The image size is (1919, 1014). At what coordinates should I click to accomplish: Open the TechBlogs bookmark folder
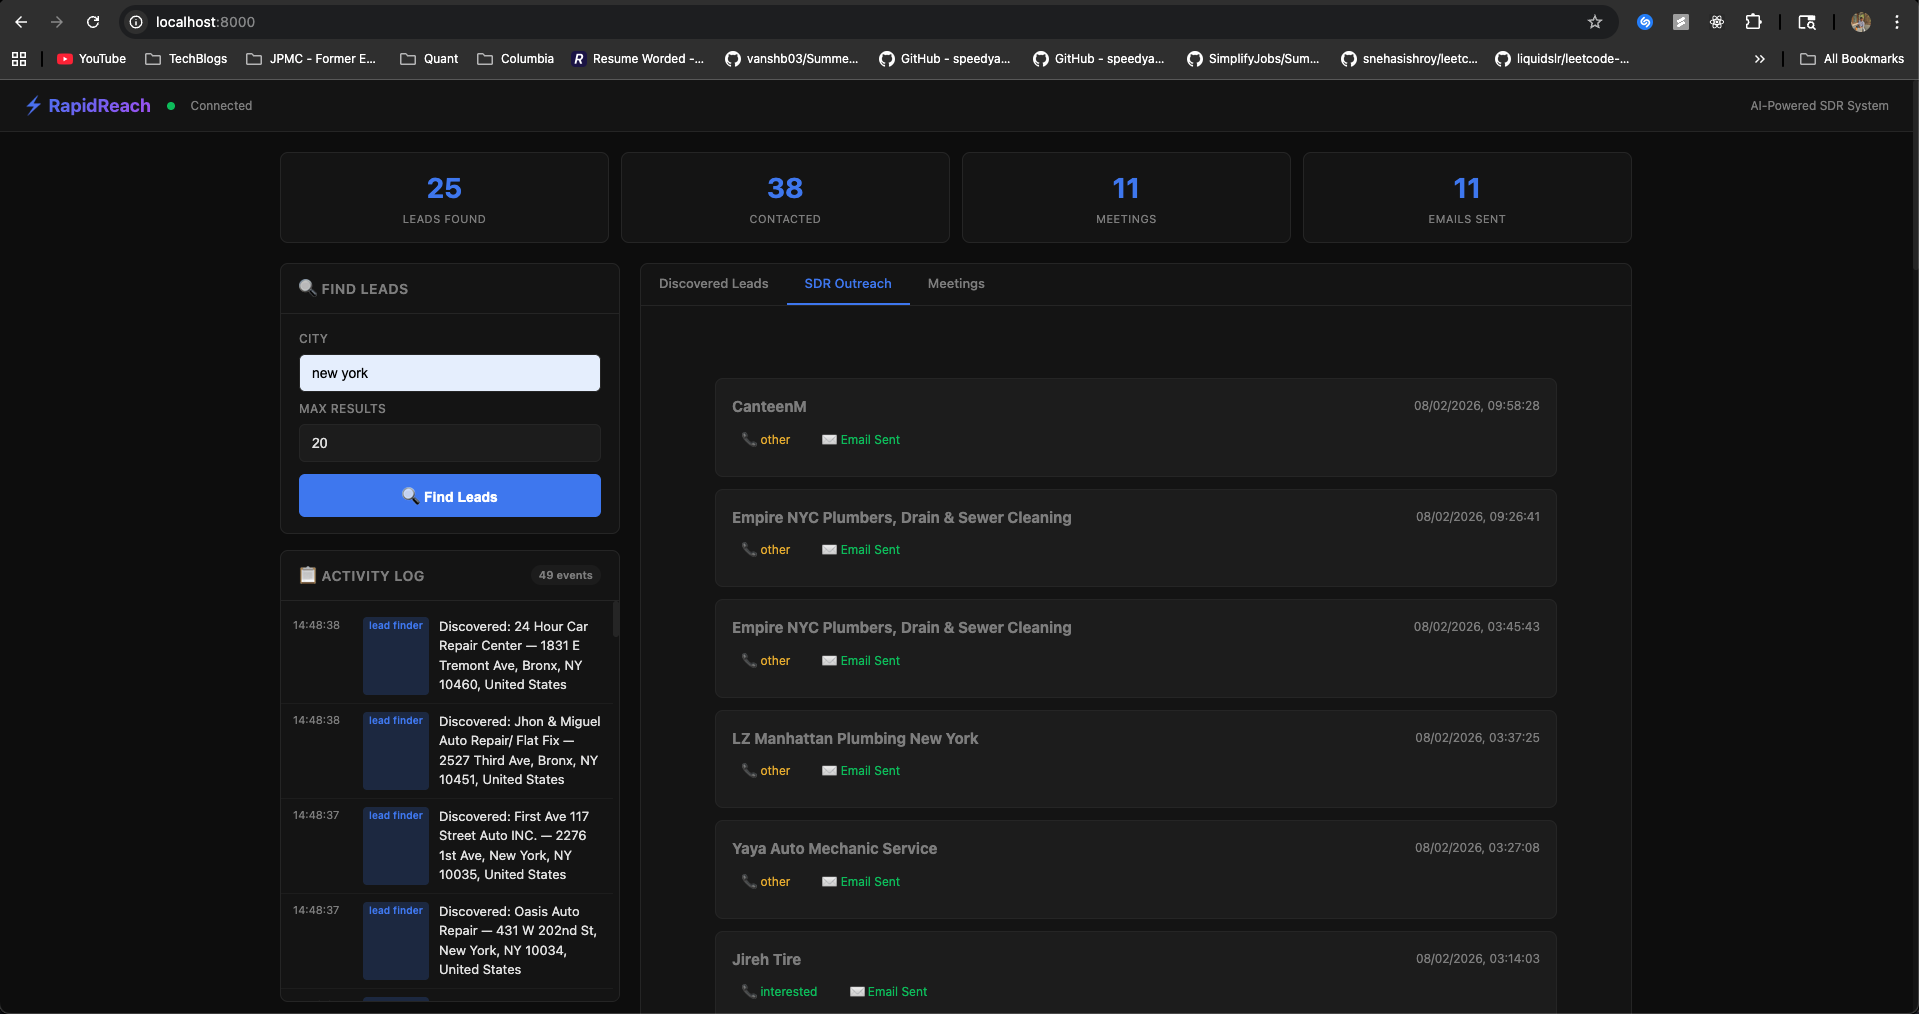(187, 59)
